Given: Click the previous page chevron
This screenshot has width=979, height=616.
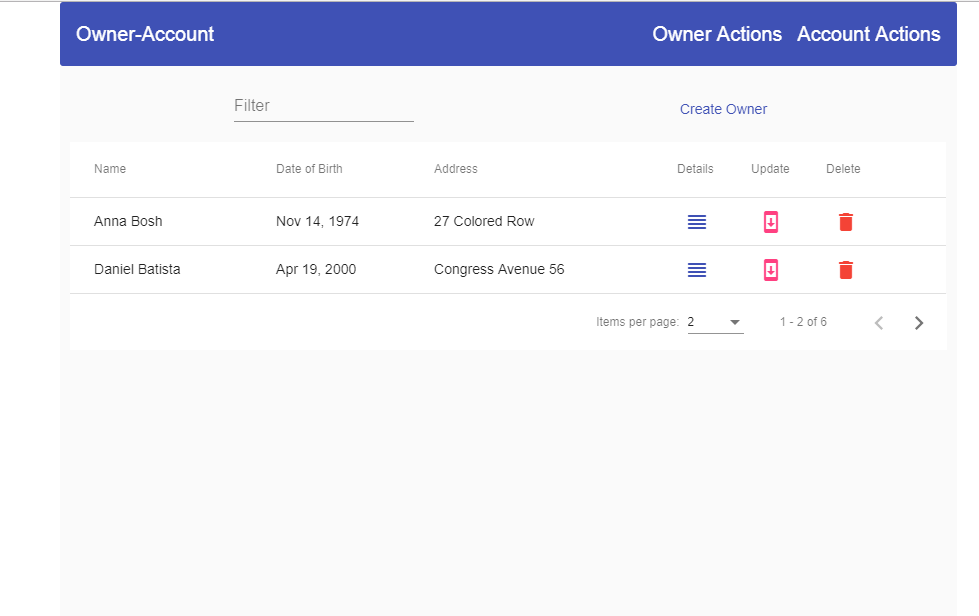Looking at the screenshot, I should 878,322.
